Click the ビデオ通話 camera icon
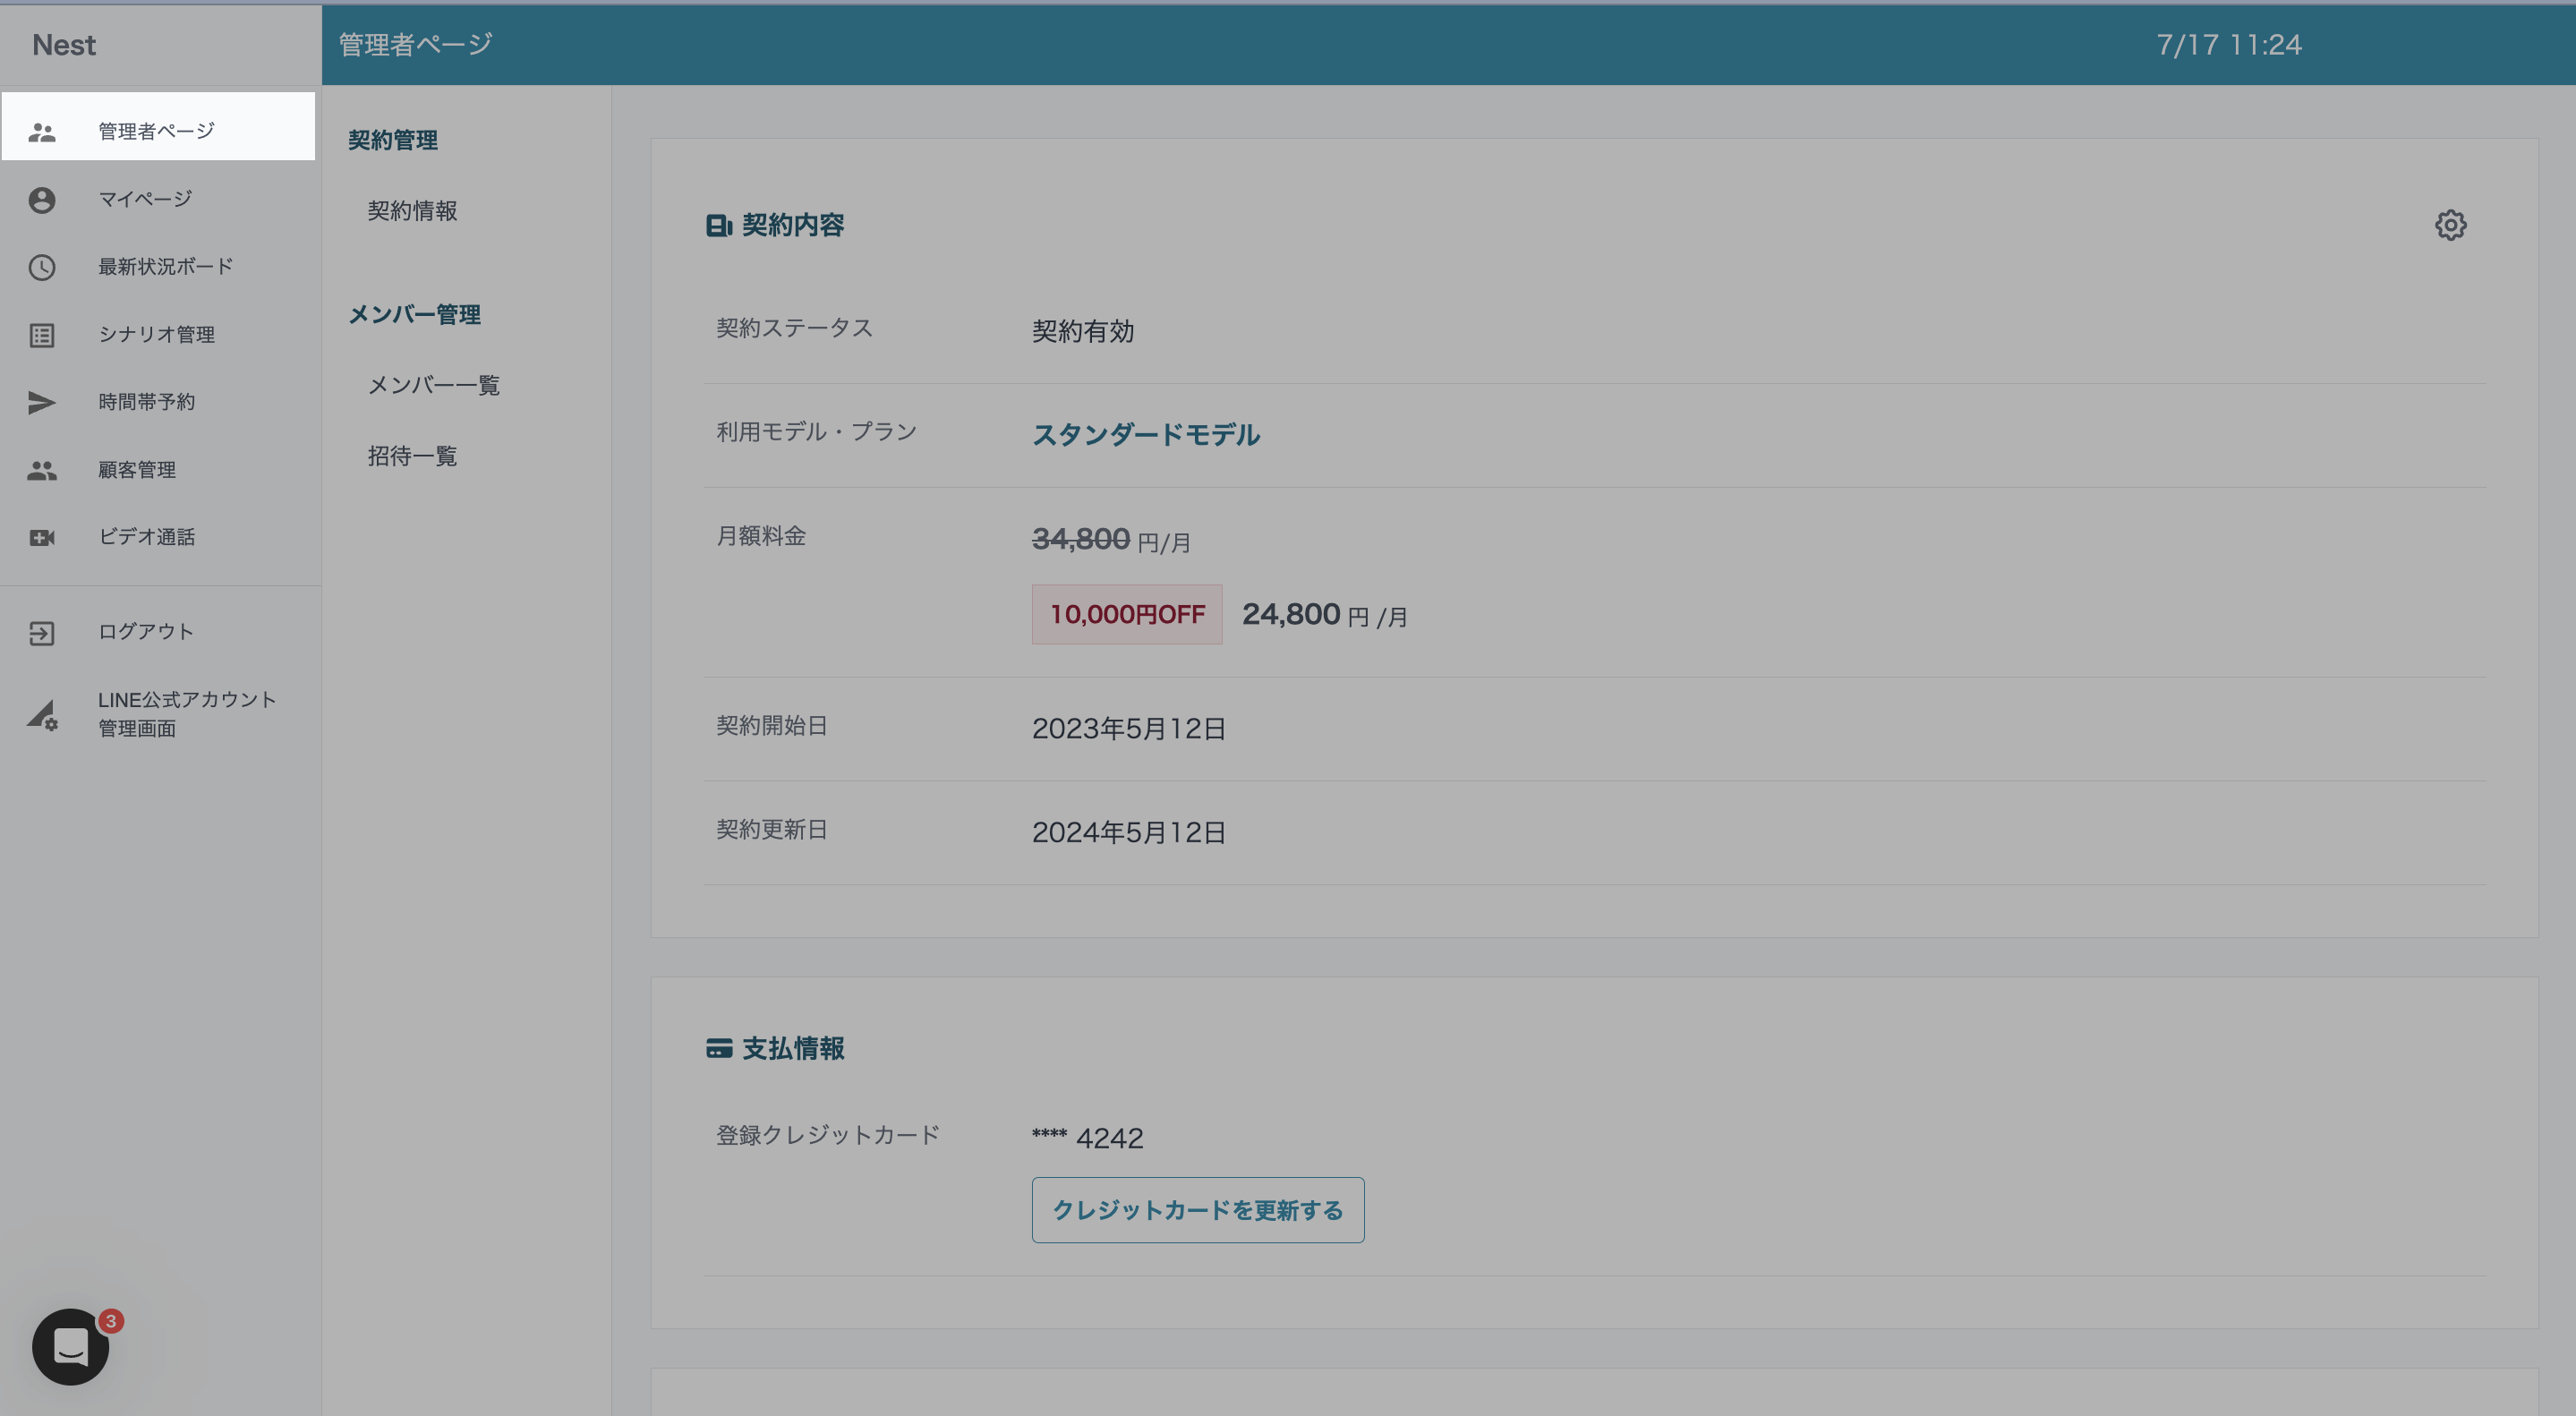This screenshot has height=1416, width=2576. click(42, 538)
